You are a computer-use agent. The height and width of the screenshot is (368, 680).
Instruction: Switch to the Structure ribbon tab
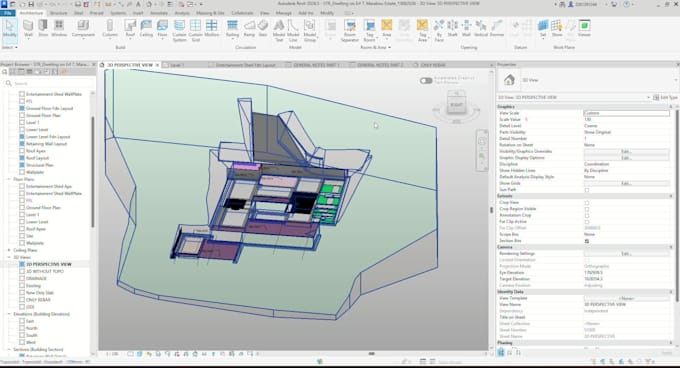coord(58,13)
